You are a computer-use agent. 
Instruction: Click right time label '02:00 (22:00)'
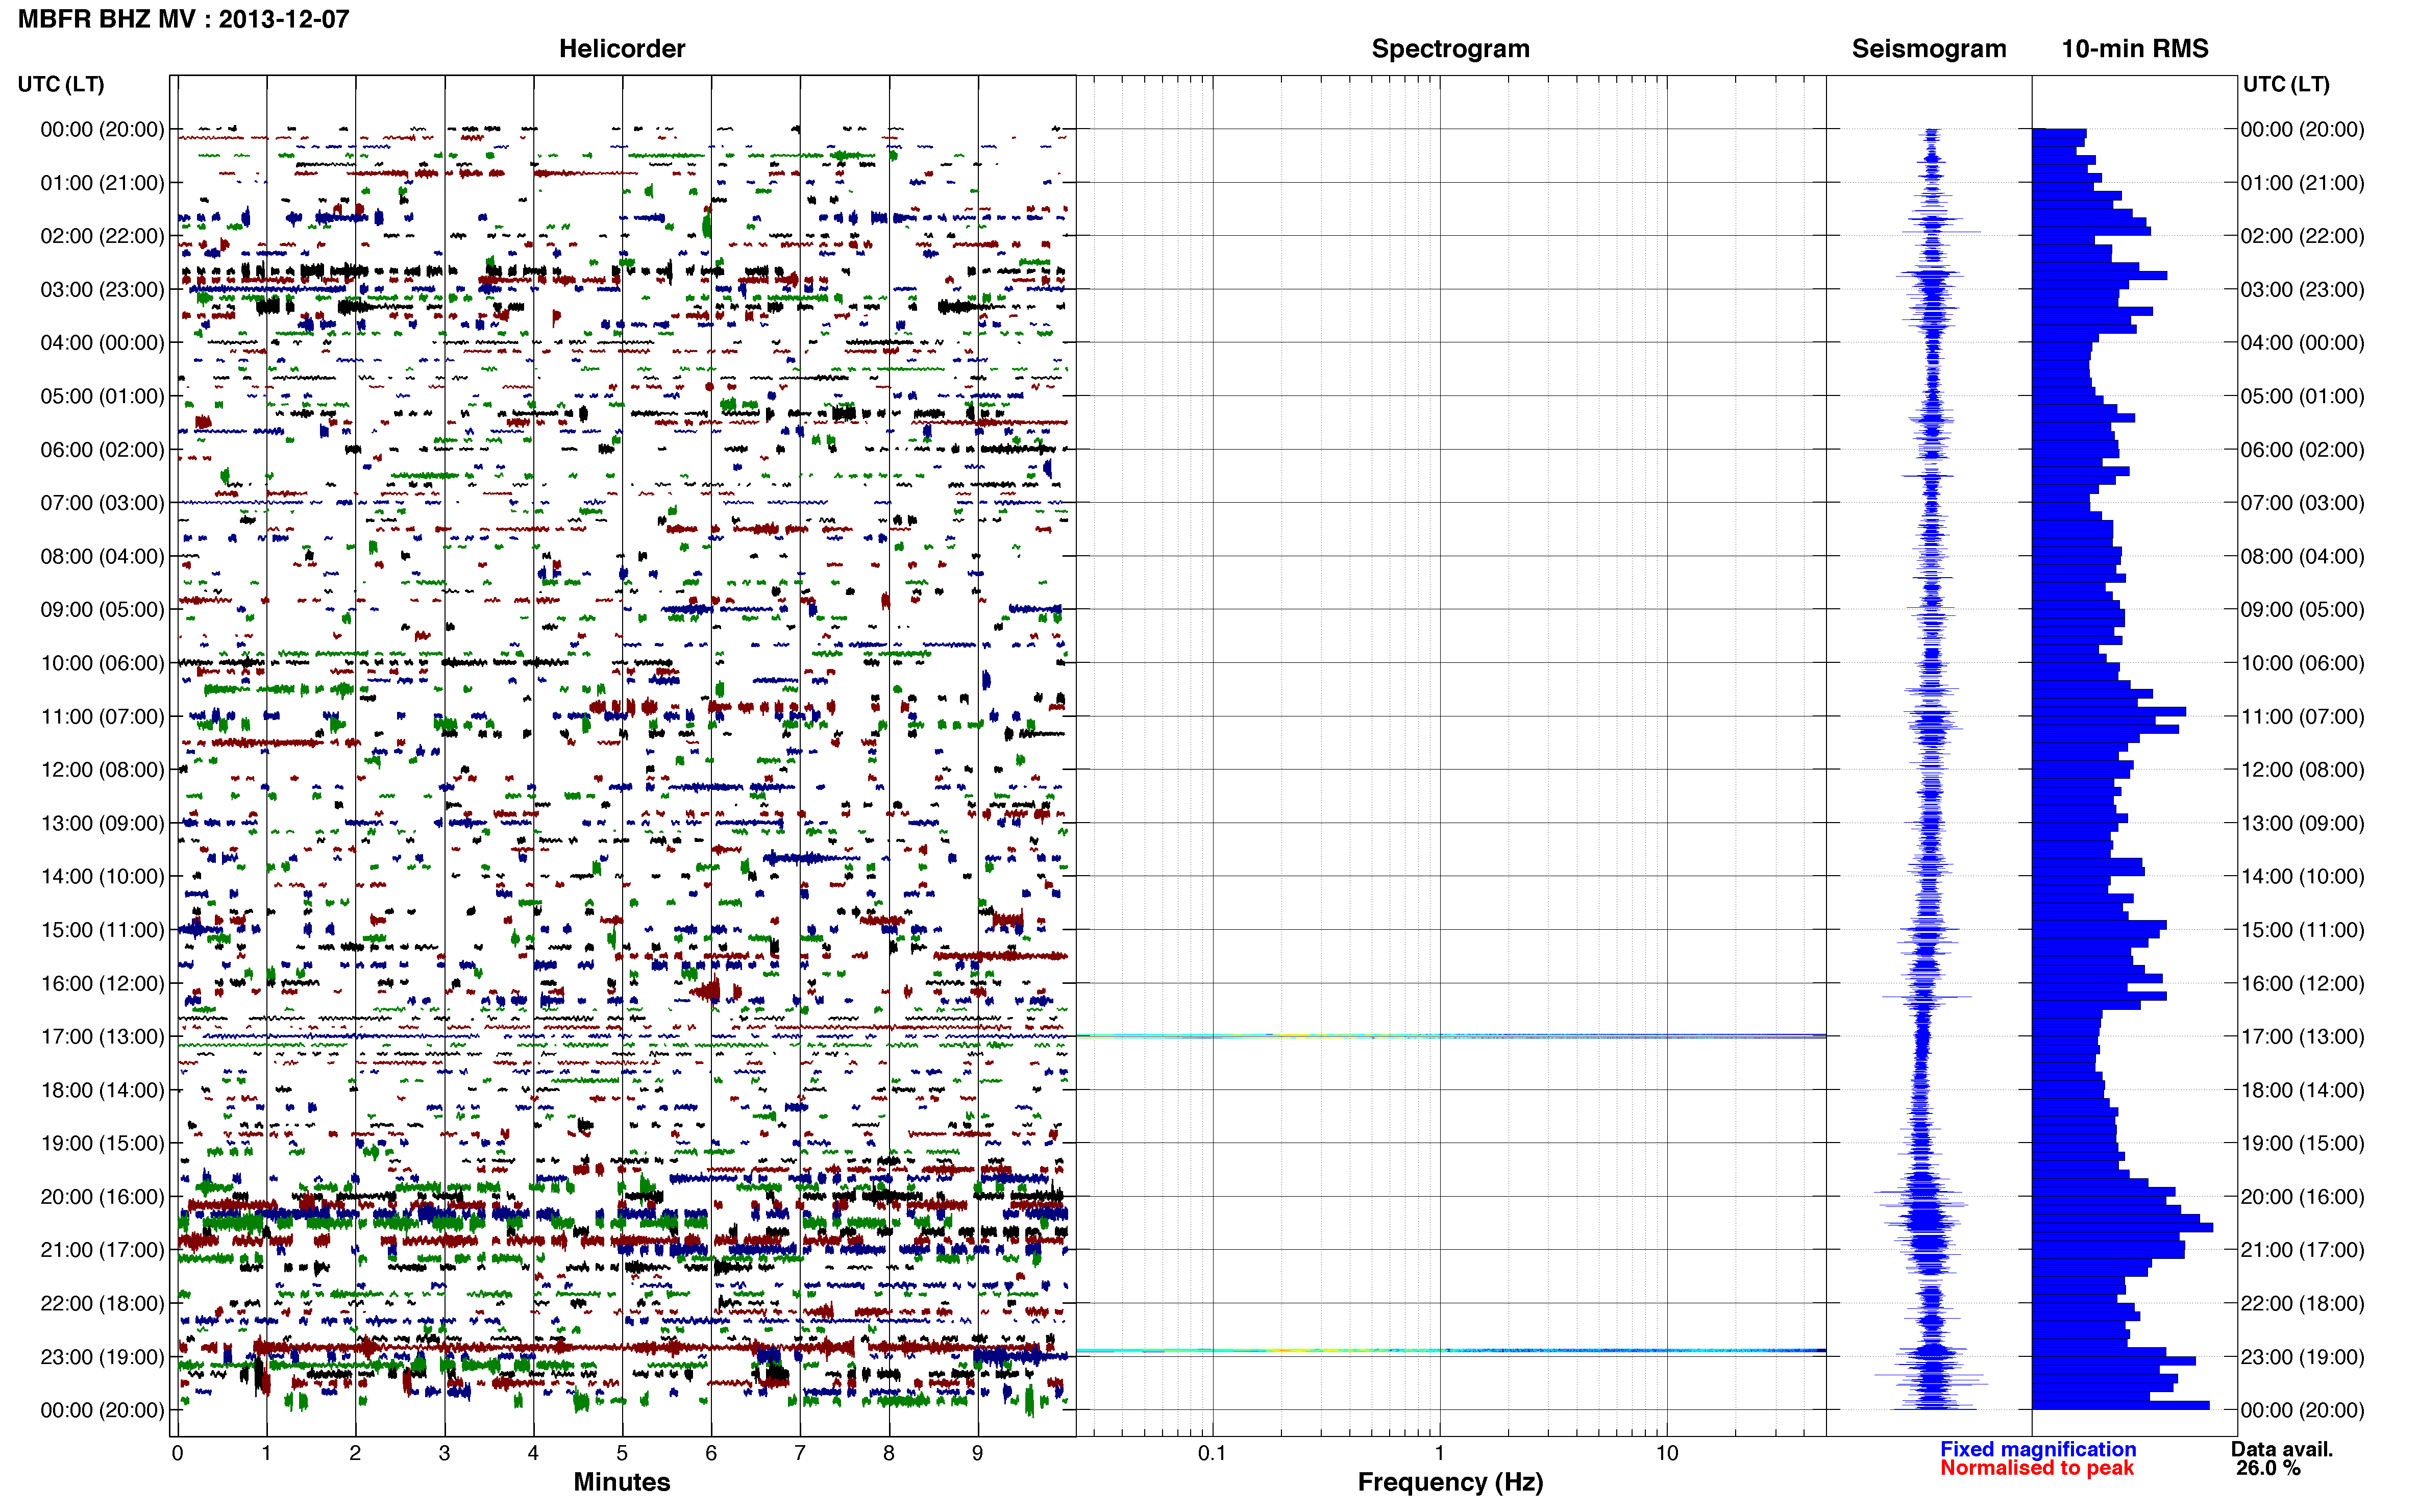2302,236
